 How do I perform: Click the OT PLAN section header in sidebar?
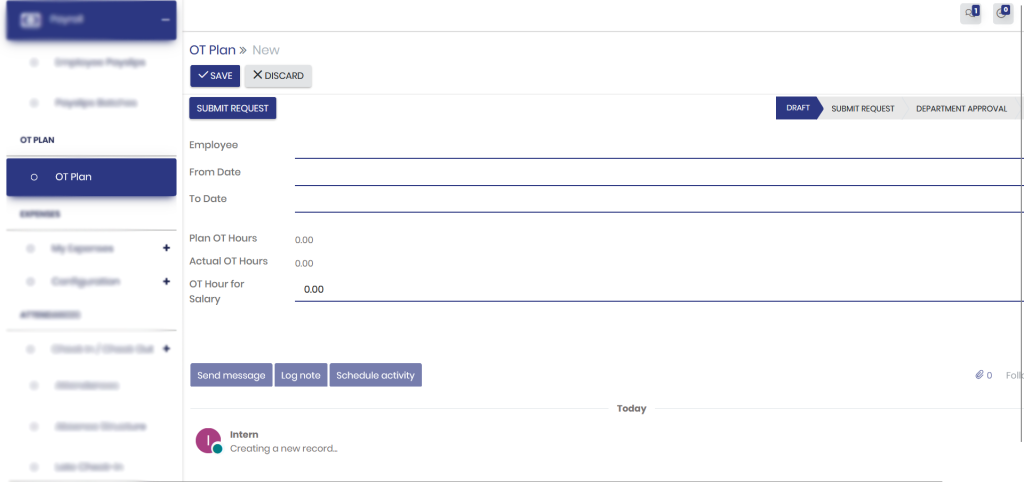click(37, 140)
